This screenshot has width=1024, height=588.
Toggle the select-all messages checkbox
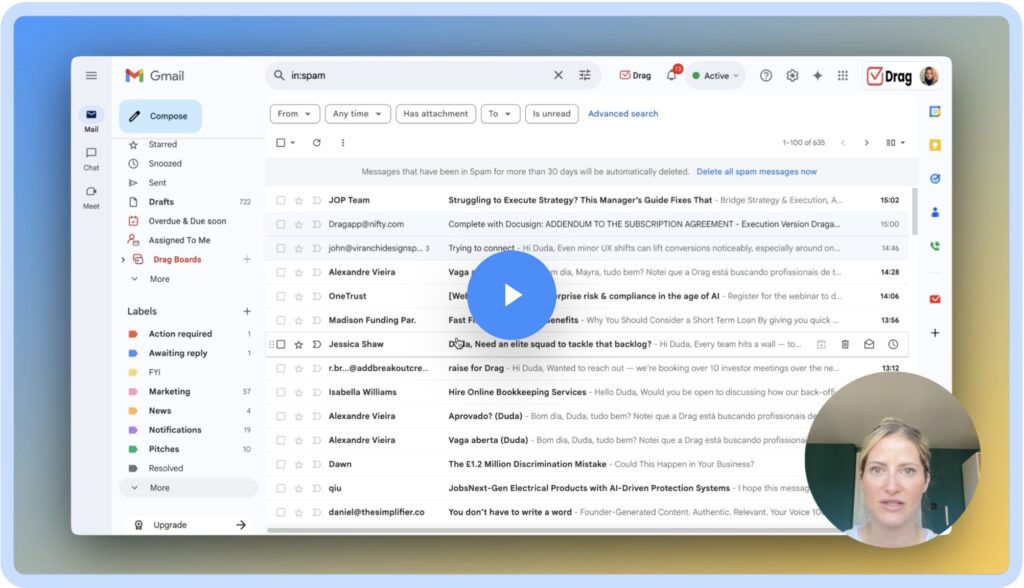[x=281, y=142]
